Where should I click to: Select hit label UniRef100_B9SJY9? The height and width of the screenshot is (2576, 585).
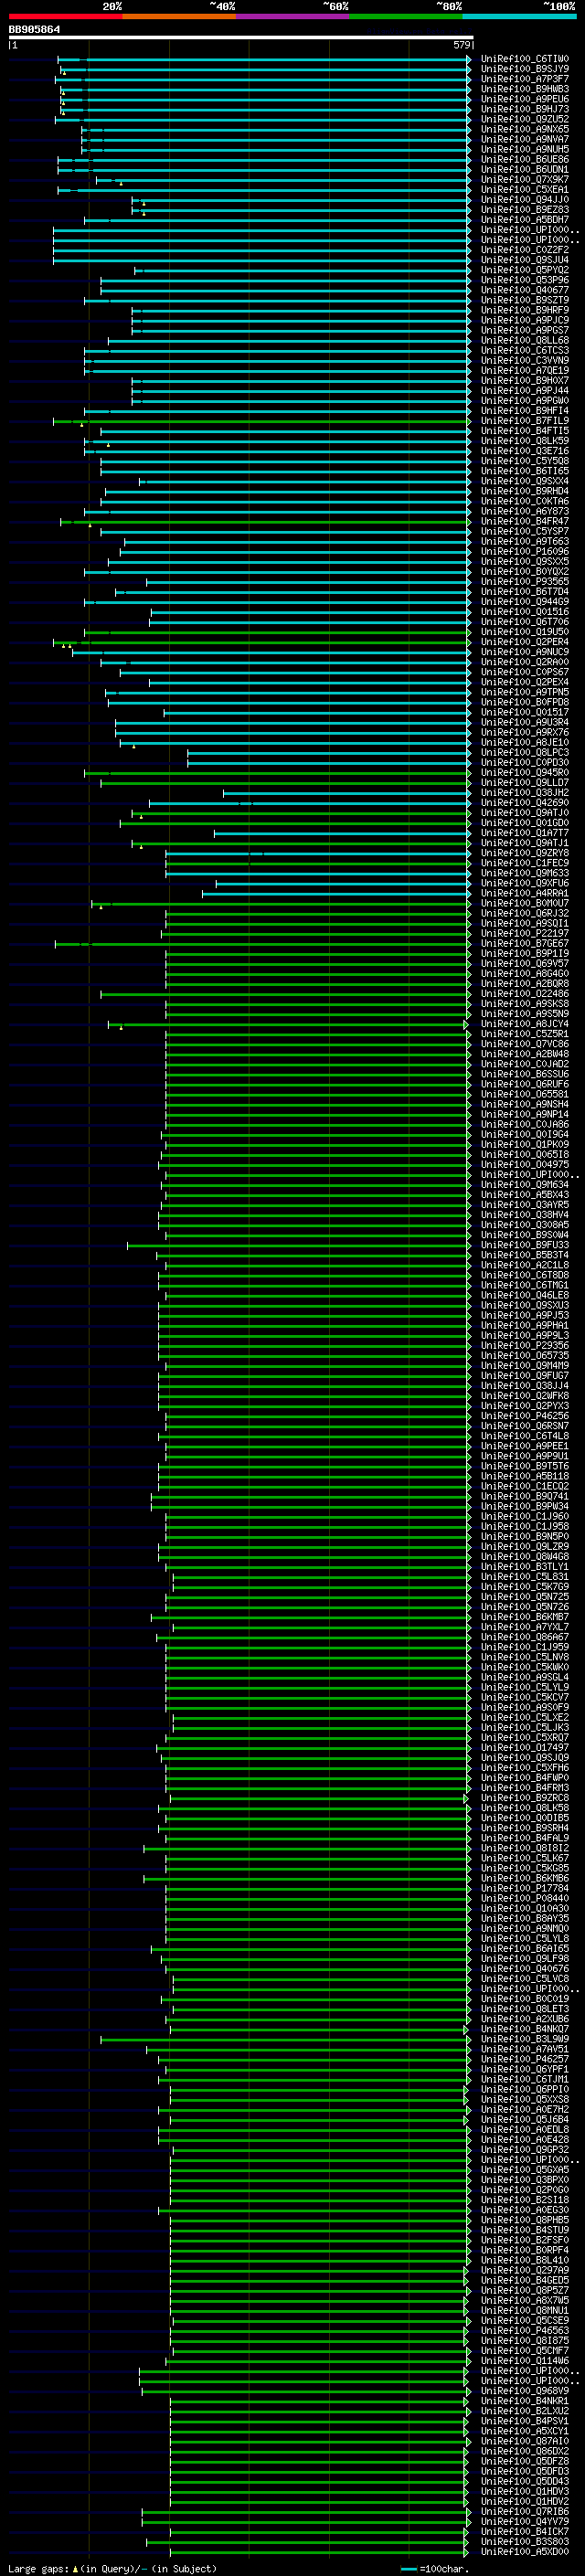click(x=525, y=69)
